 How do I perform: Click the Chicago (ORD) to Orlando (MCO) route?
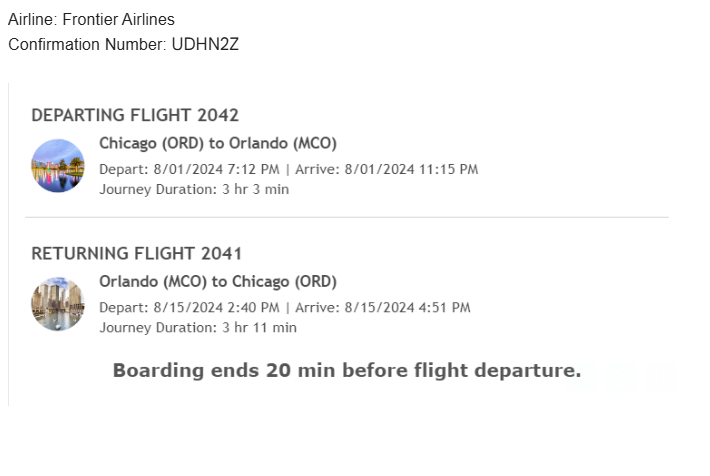tap(218, 143)
